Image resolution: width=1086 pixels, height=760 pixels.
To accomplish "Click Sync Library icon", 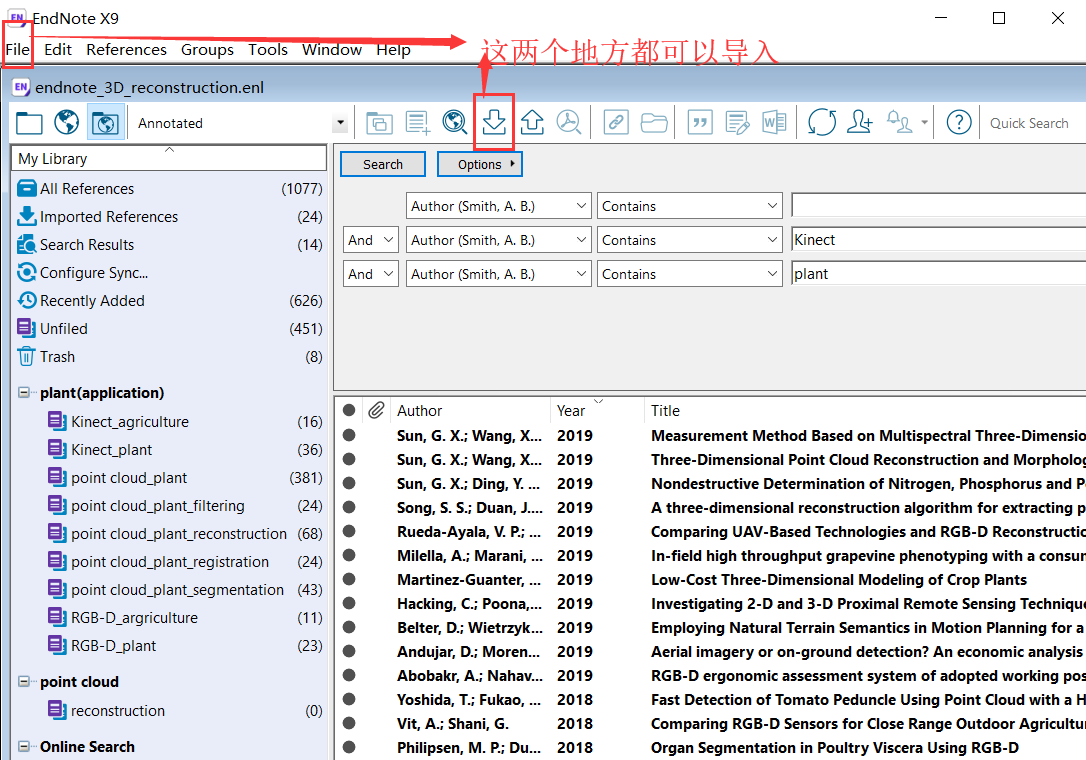I will click(822, 123).
